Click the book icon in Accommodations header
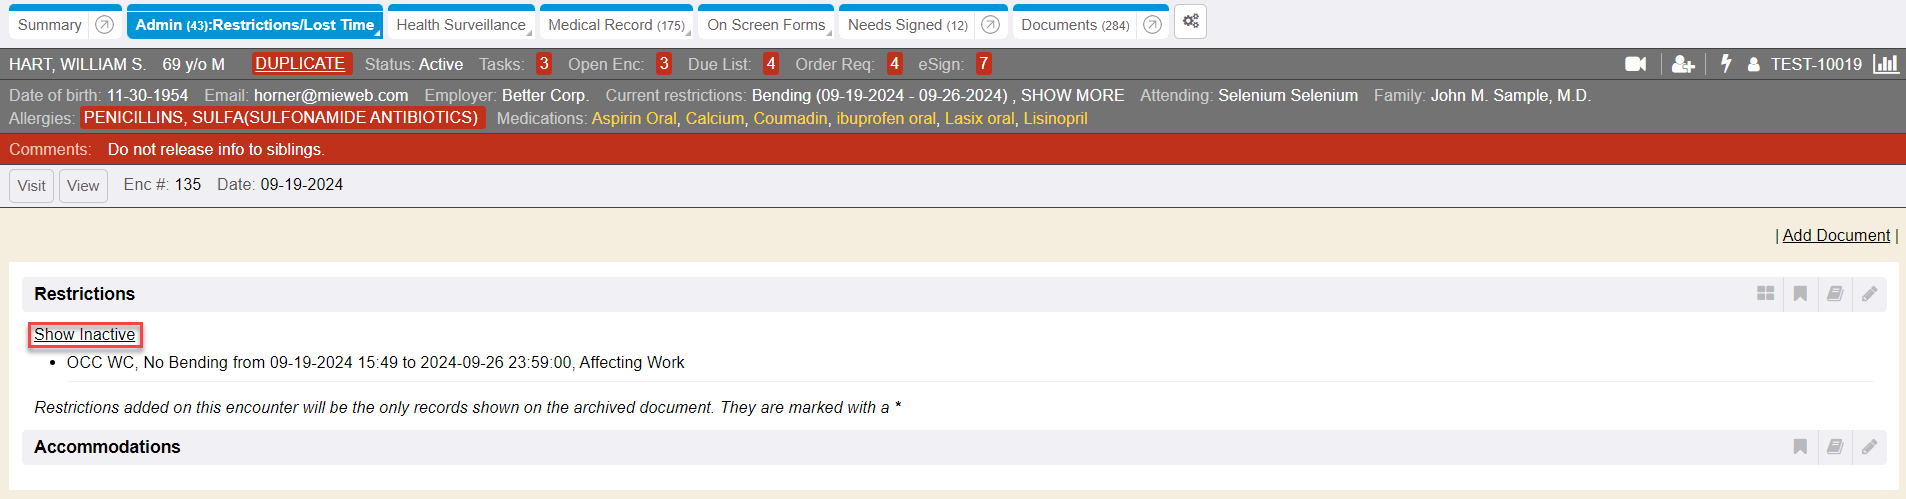The width and height of the screenshot is (1906, 499). click(1835, 447)
